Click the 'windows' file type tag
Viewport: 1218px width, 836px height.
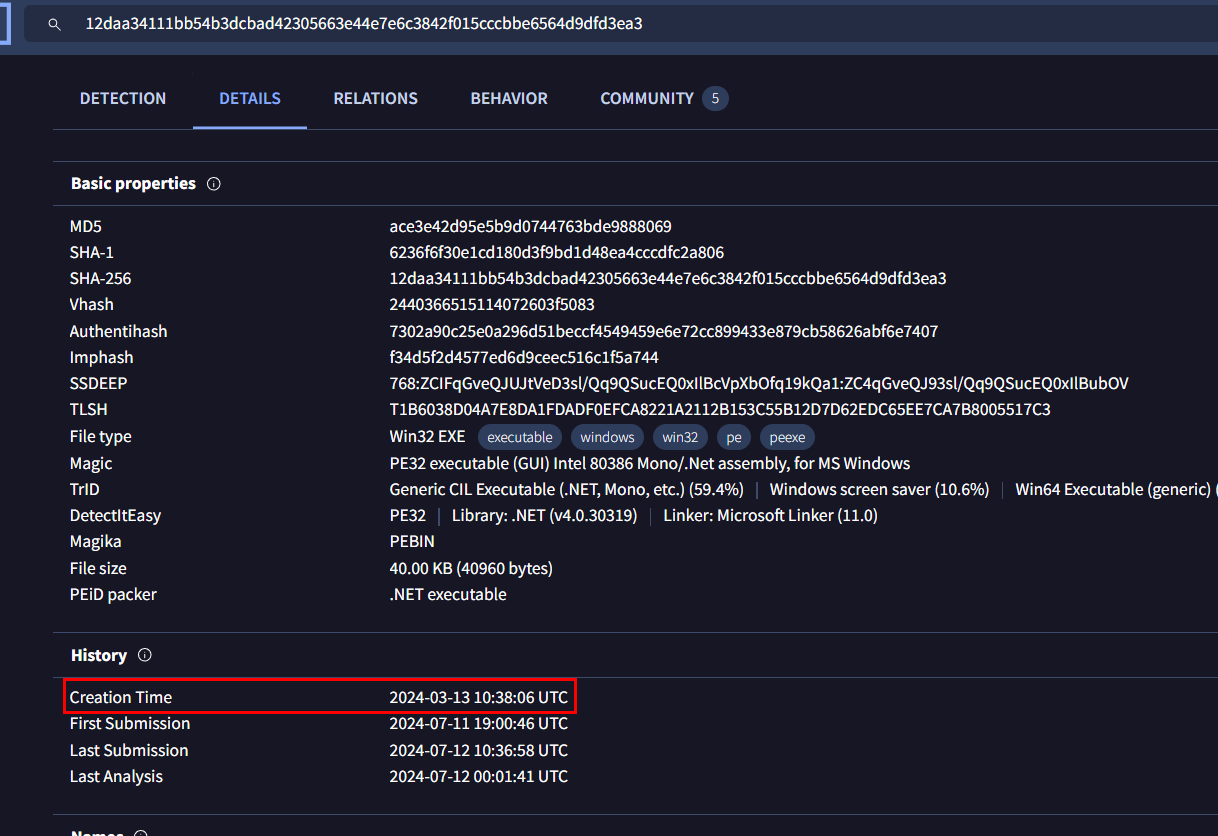(607, 437)
